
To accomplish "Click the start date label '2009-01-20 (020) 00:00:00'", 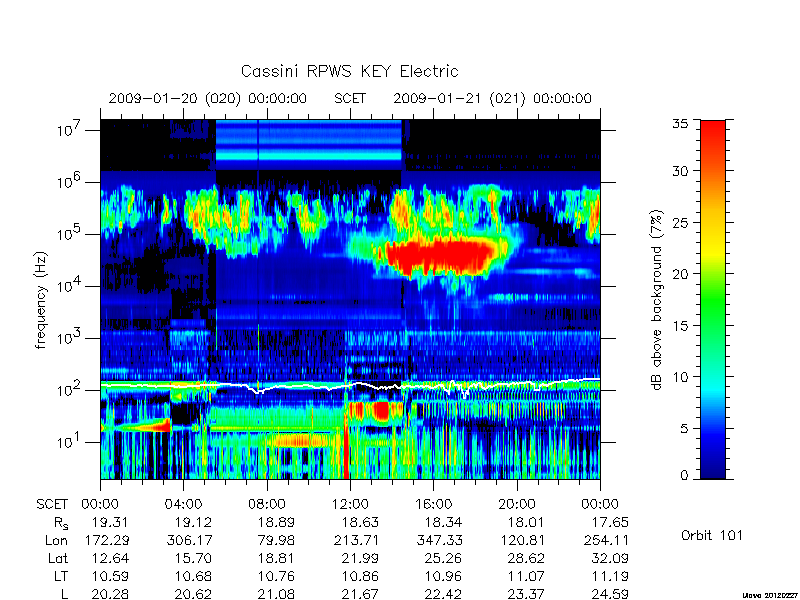I will (x=208, y=98).
